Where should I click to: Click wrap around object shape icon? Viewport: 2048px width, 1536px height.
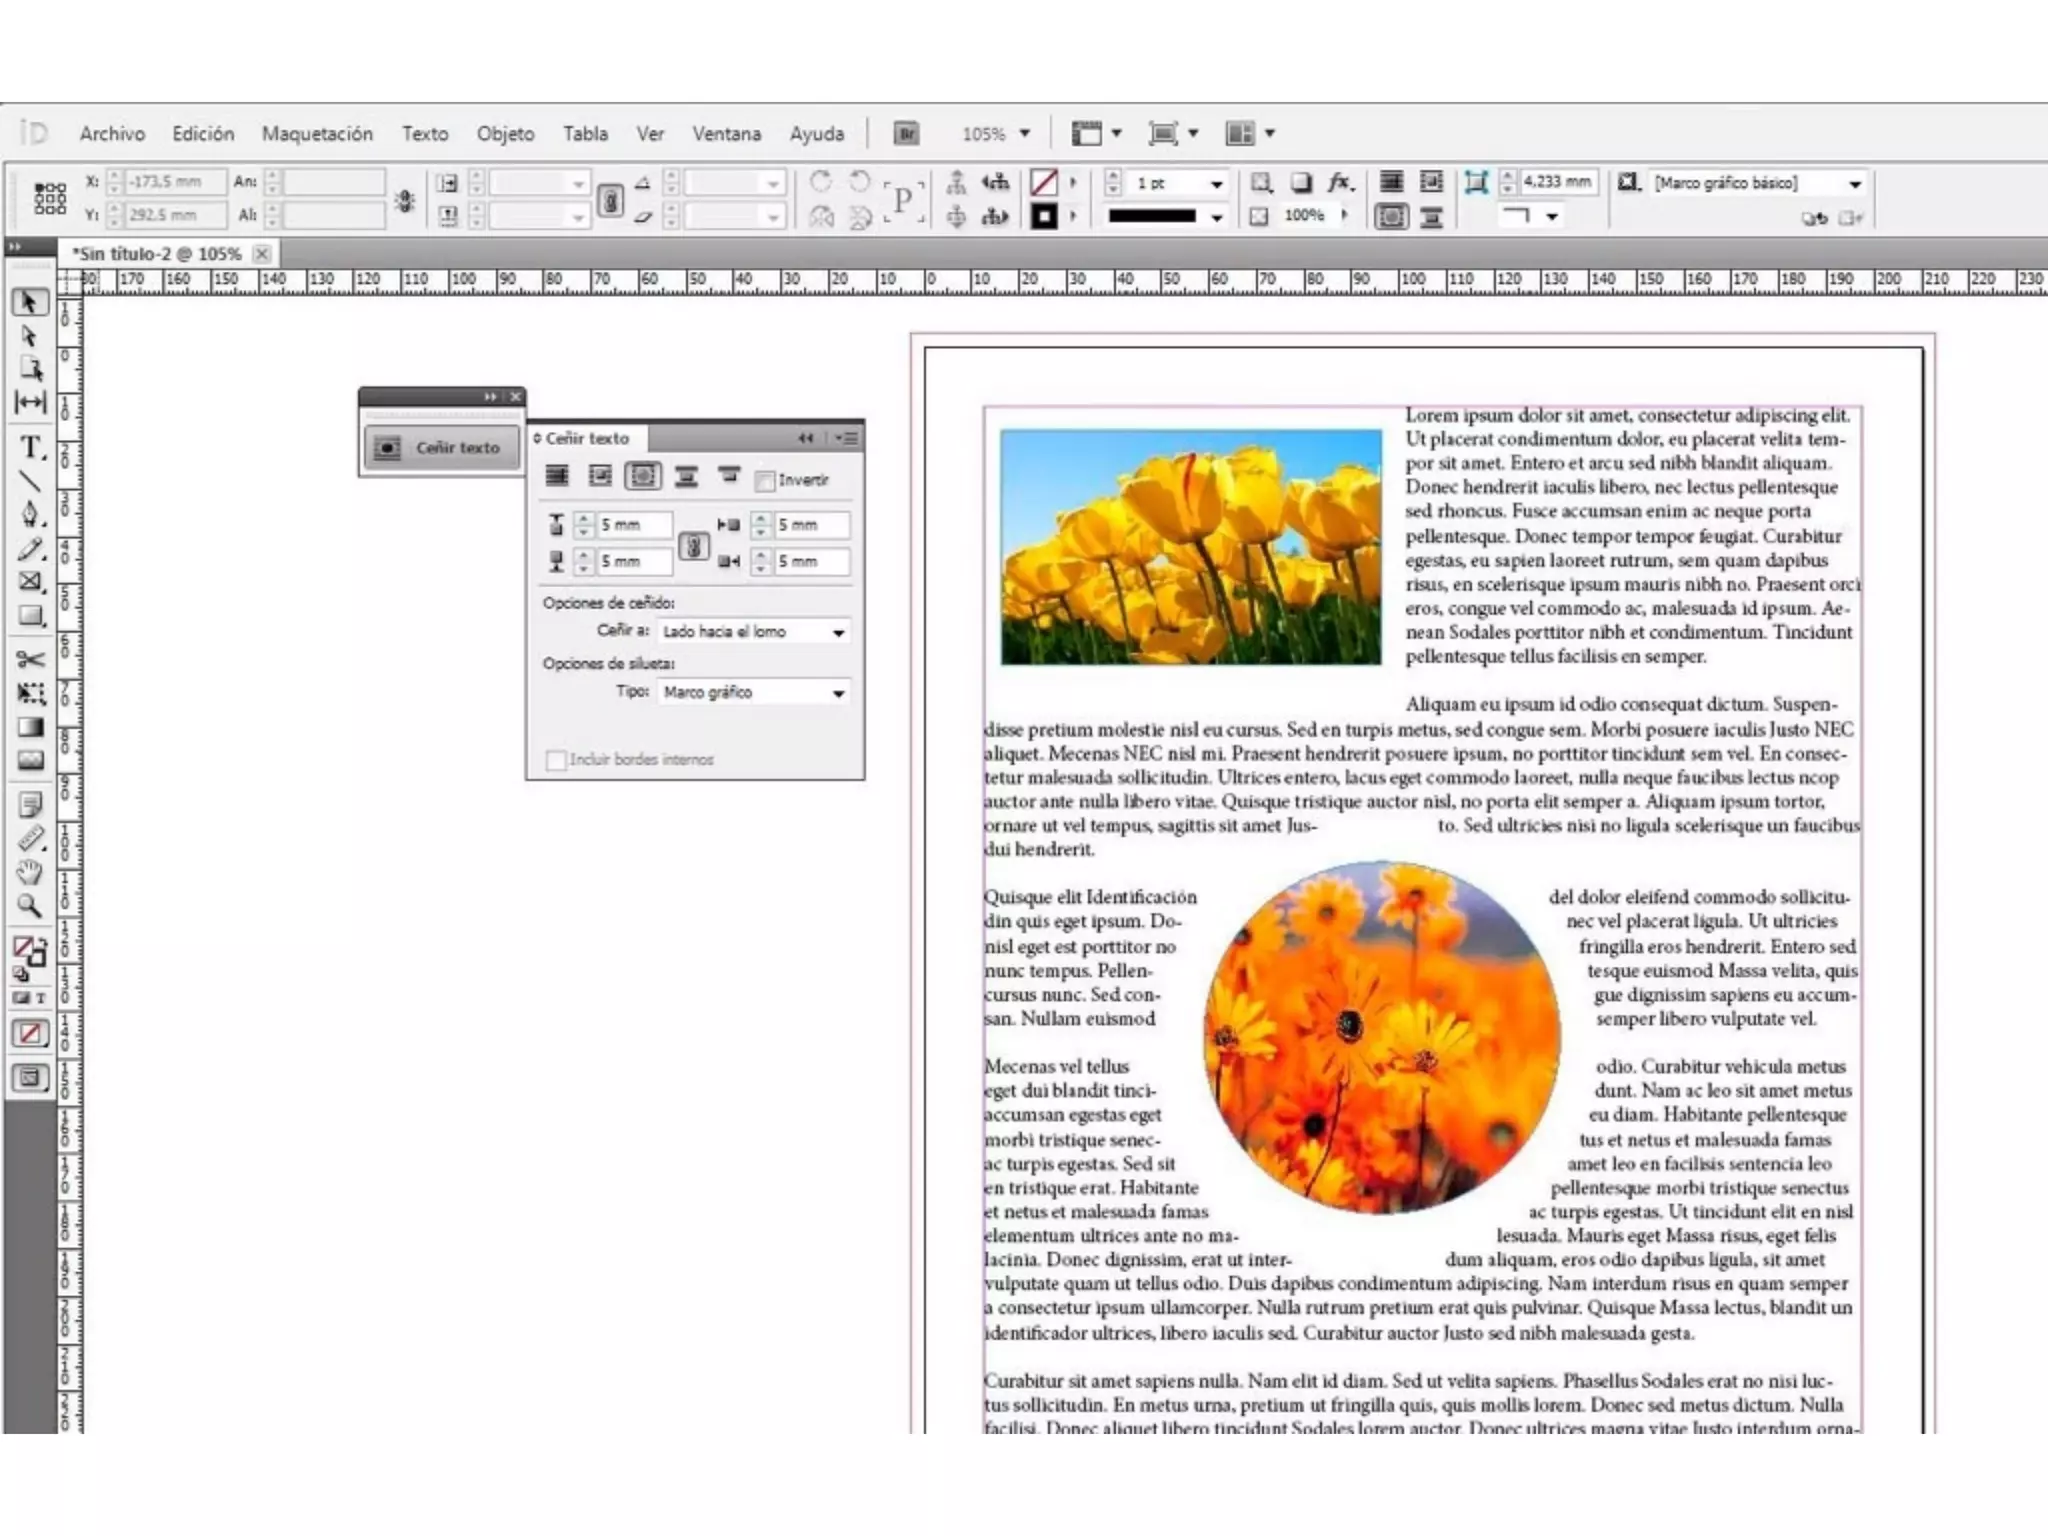pos(643,476)
